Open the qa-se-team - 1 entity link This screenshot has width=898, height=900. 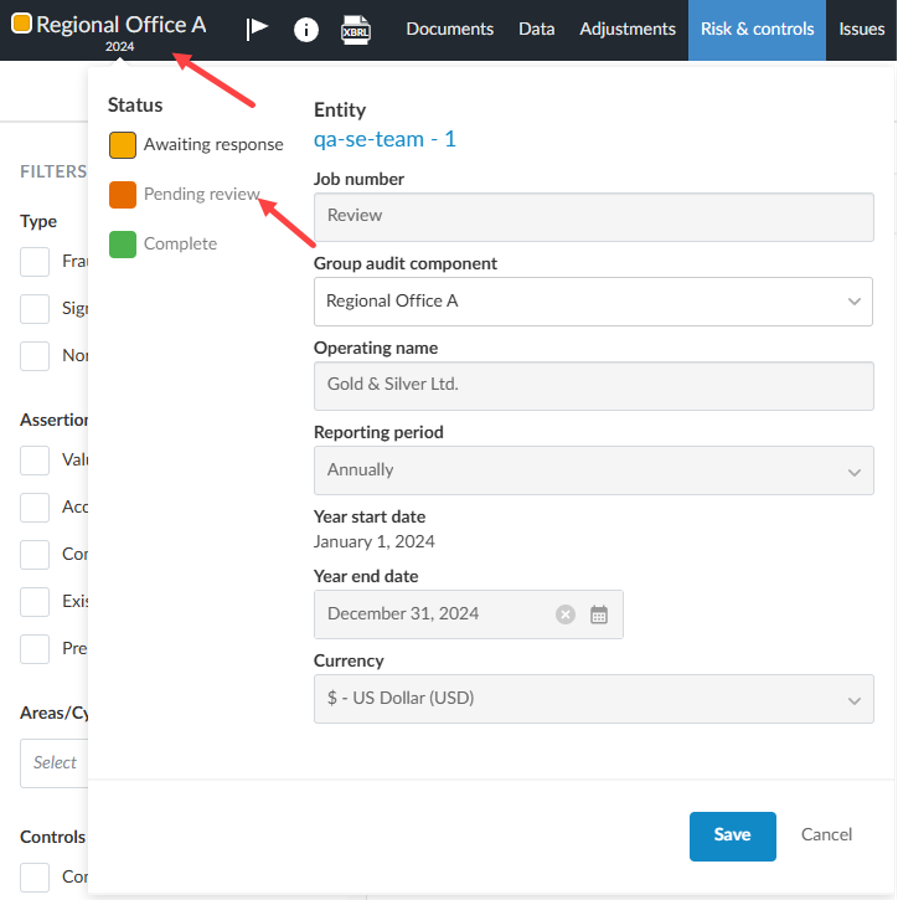pyautogui.click(x=385, y=139)
